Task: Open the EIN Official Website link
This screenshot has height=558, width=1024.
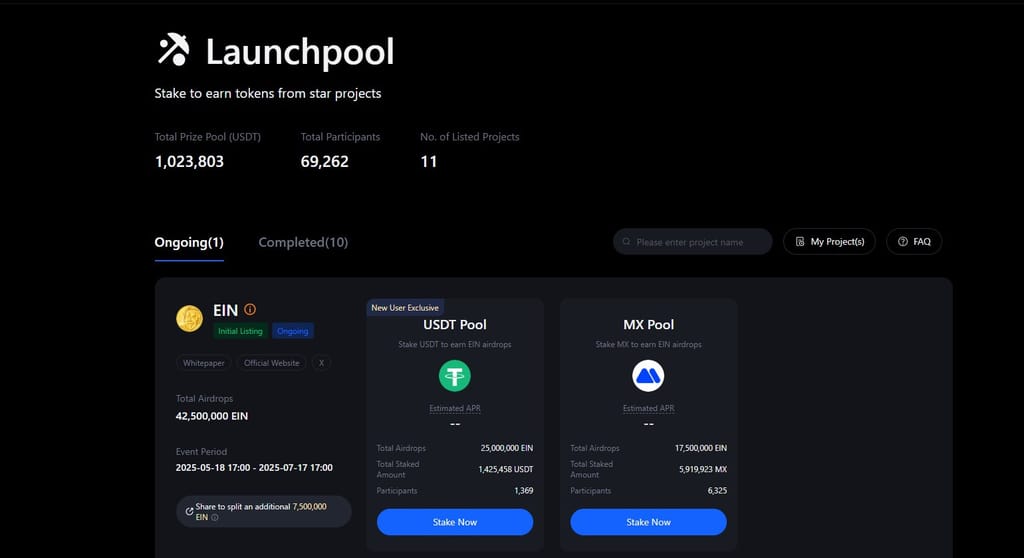Action: [272, 363]
